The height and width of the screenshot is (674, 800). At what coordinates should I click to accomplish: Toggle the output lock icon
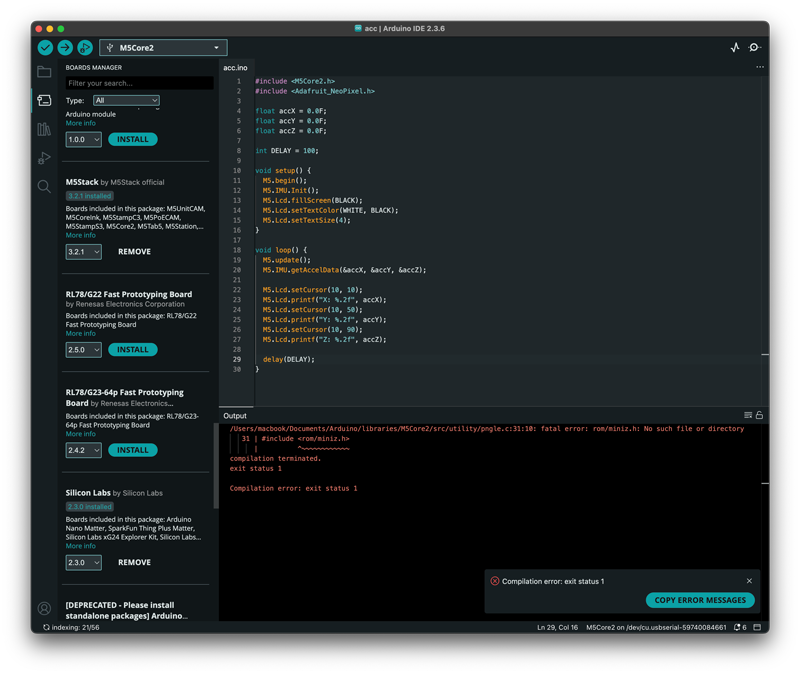coord(759,415)
